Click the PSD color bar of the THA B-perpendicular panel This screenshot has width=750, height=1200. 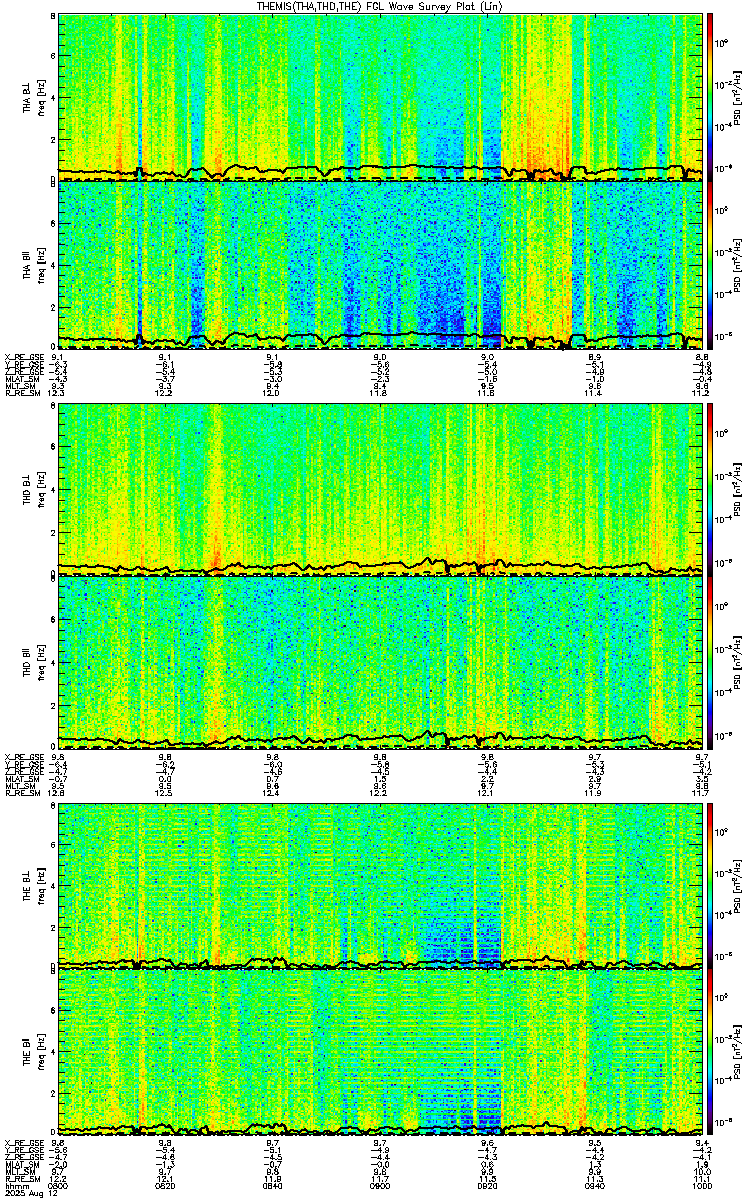(x=710, y=96)
